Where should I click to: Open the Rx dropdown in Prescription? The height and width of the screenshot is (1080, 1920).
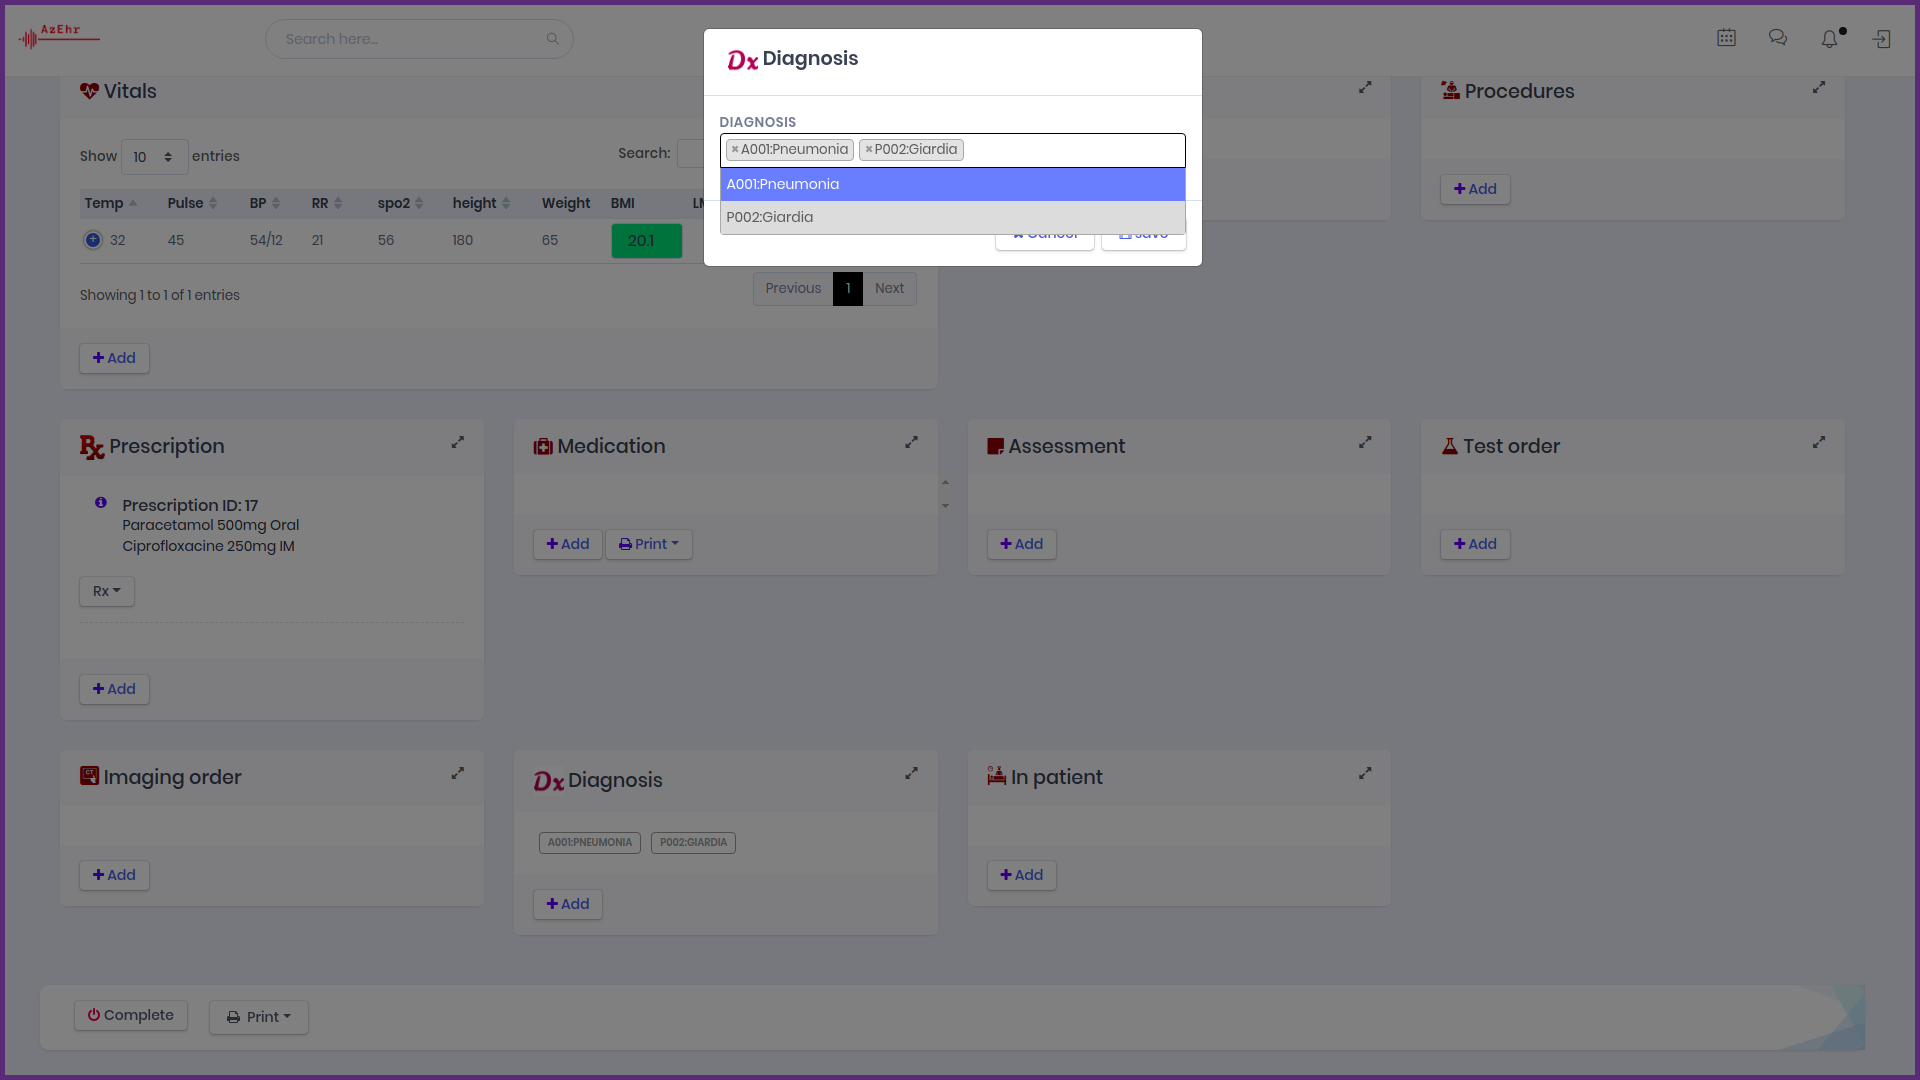(107, 591)
